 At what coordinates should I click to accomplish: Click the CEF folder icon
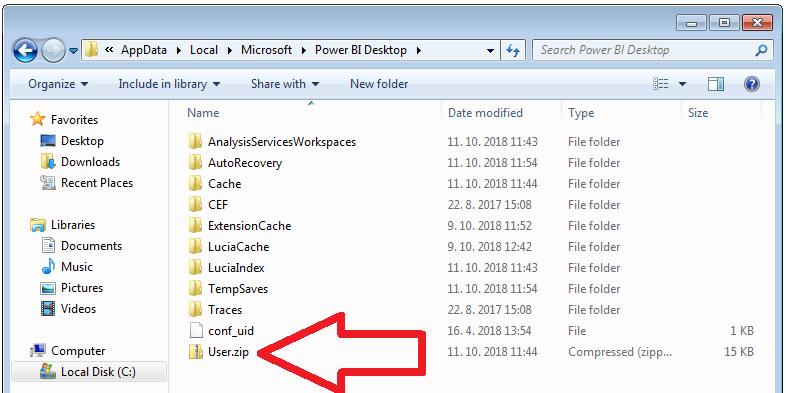click(x=195, y=205)
